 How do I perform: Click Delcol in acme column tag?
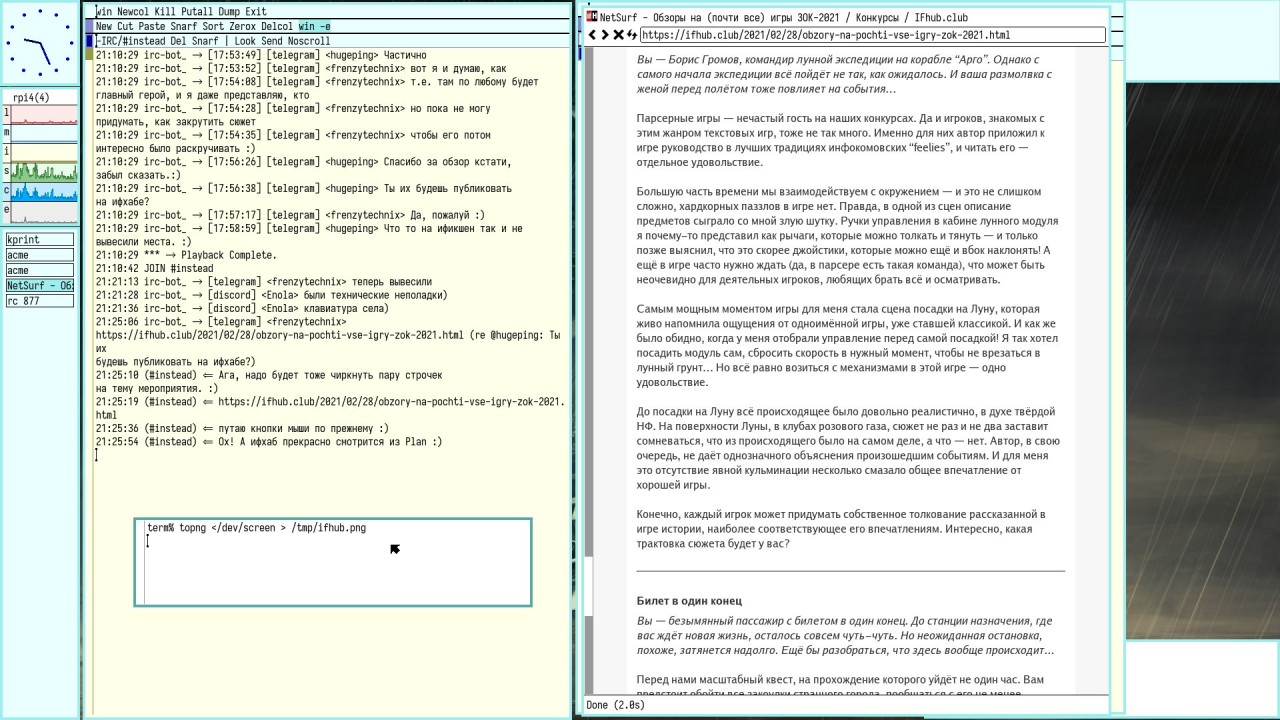[278, 26]
